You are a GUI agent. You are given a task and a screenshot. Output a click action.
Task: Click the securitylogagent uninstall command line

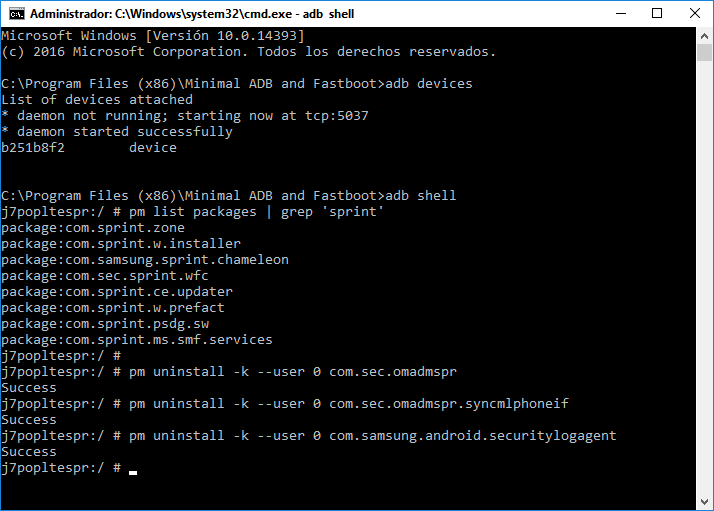tap(372, 436)
